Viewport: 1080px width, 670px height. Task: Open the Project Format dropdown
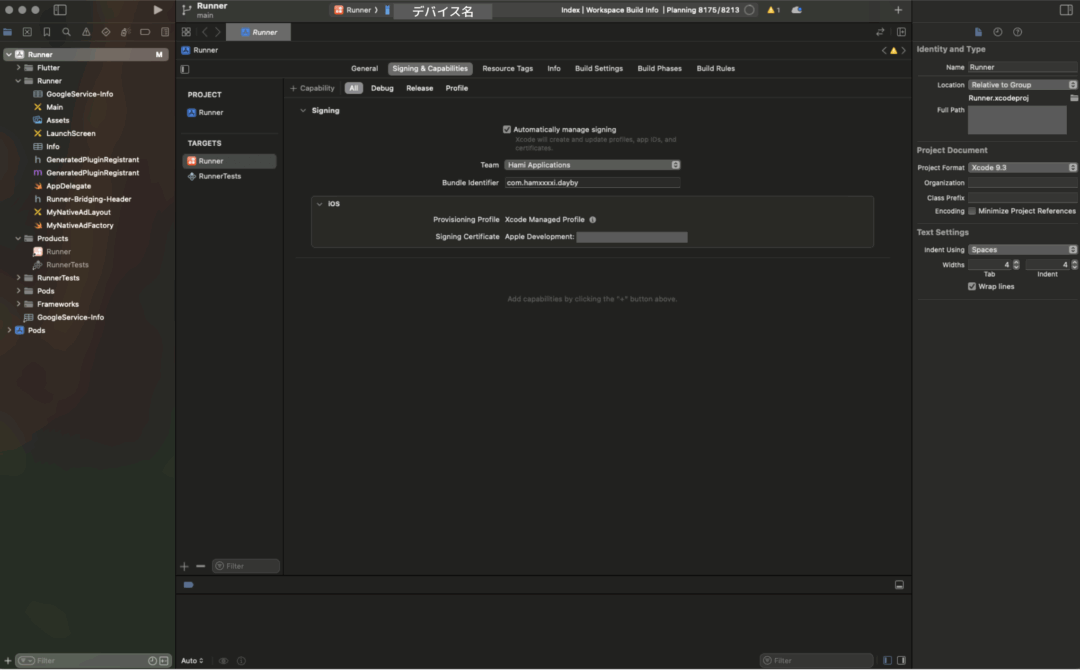click(x=1022, y=167)
